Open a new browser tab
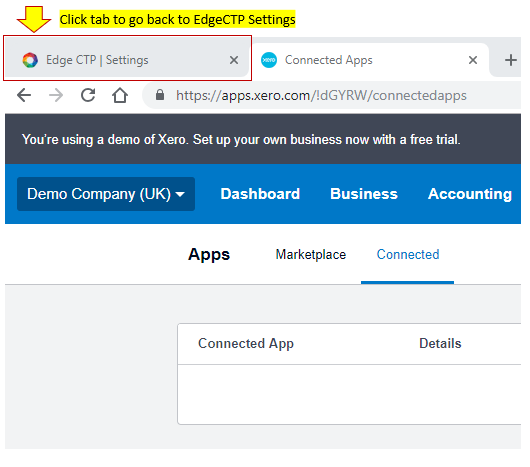 click(510, 60)
